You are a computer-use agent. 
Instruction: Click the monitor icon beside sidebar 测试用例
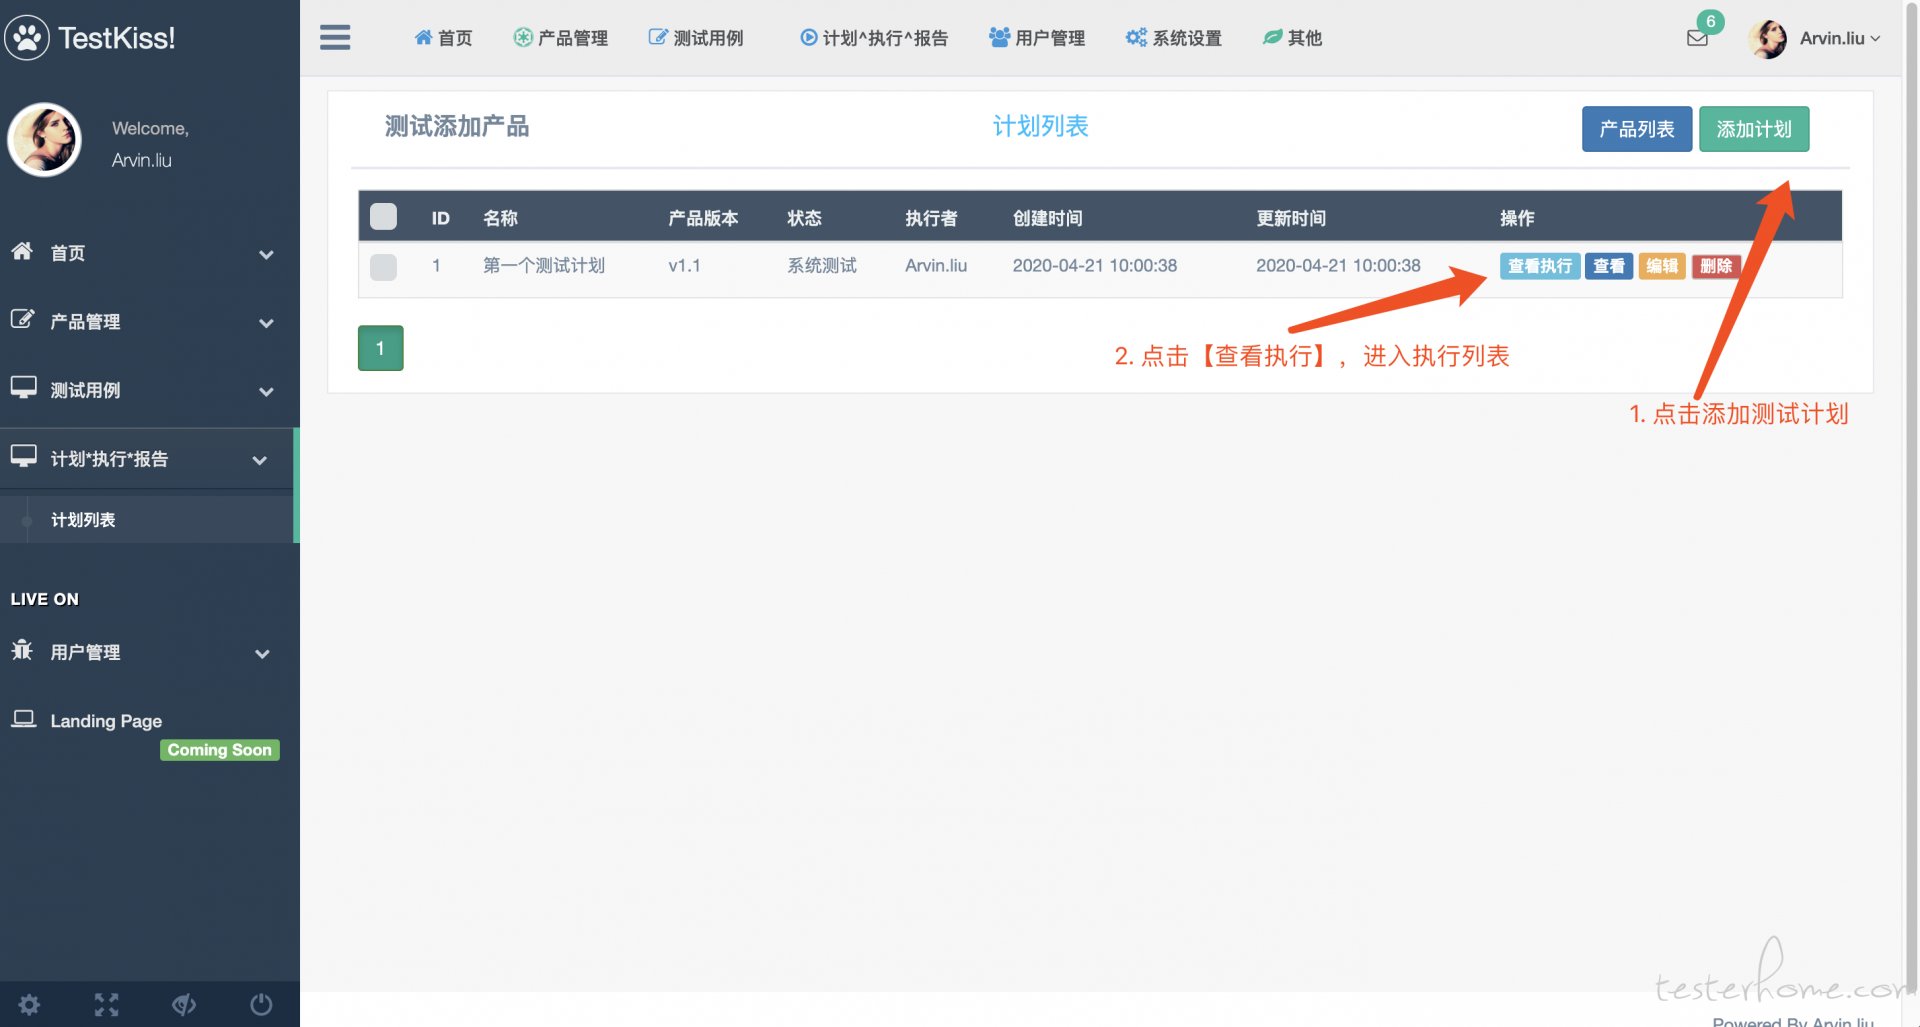point(23,387)
